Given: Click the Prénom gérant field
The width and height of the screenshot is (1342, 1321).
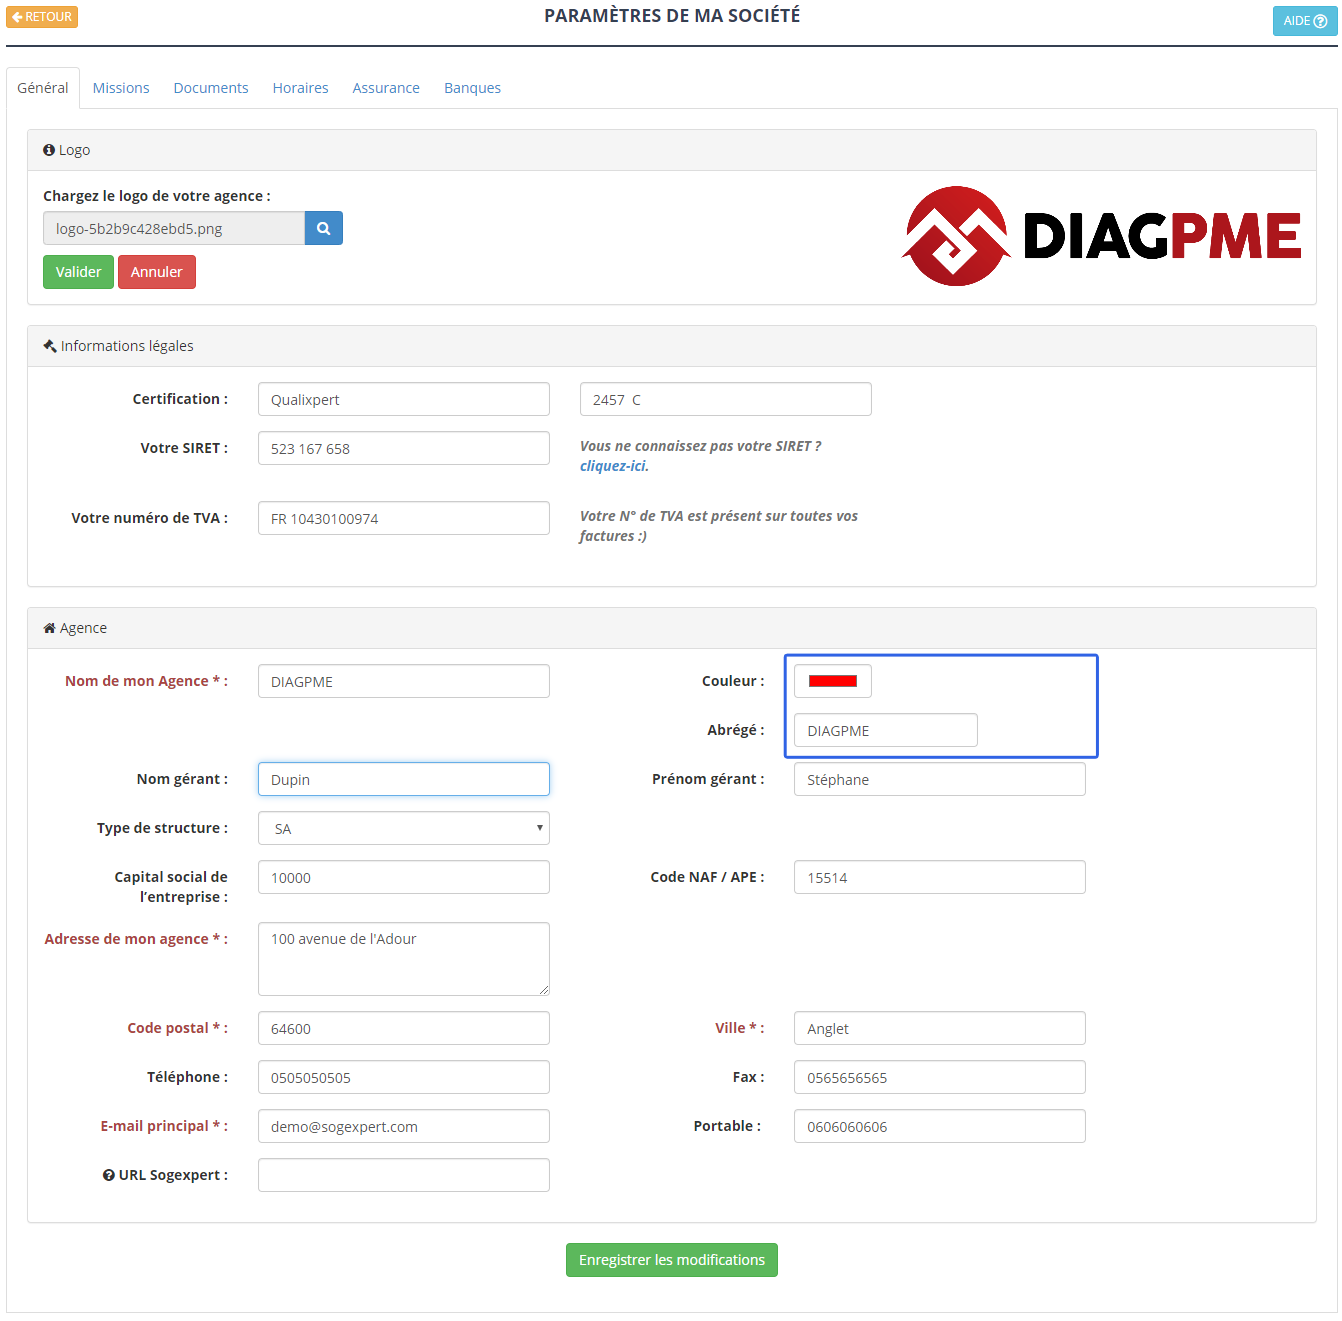Looking at the screenshot, I should pyautogui.click(x=940, y=779).
